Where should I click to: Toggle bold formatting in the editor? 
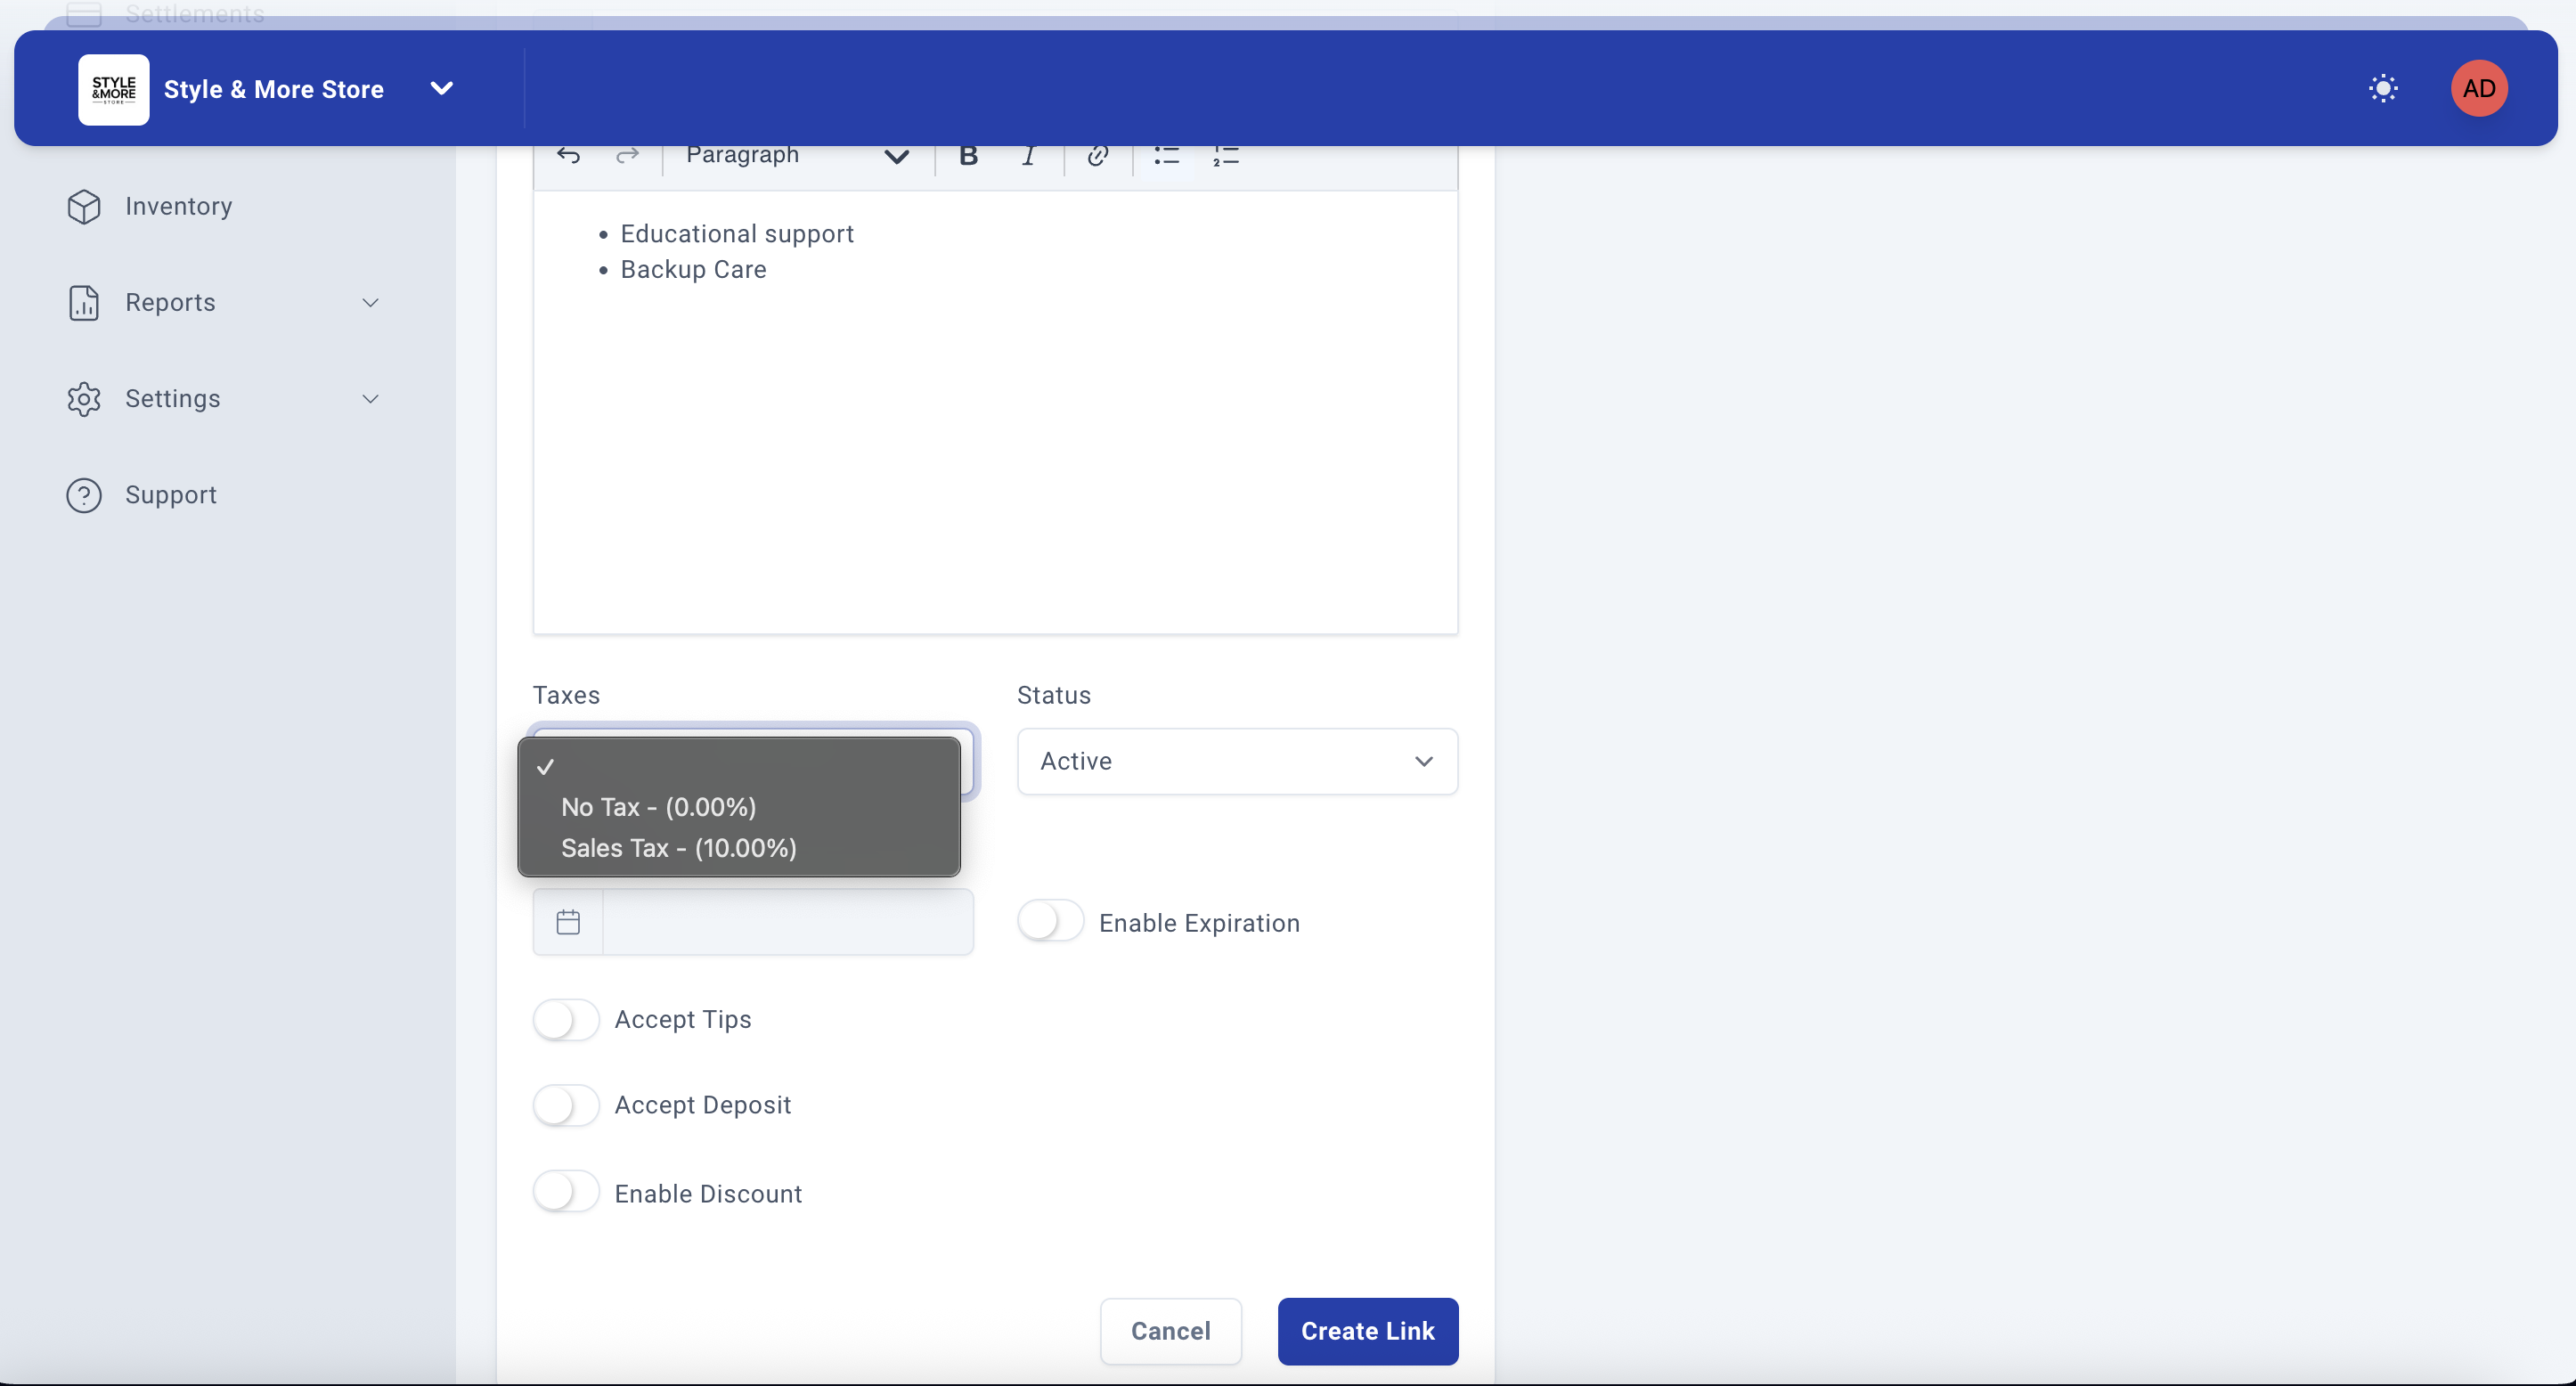click(968, 156)
